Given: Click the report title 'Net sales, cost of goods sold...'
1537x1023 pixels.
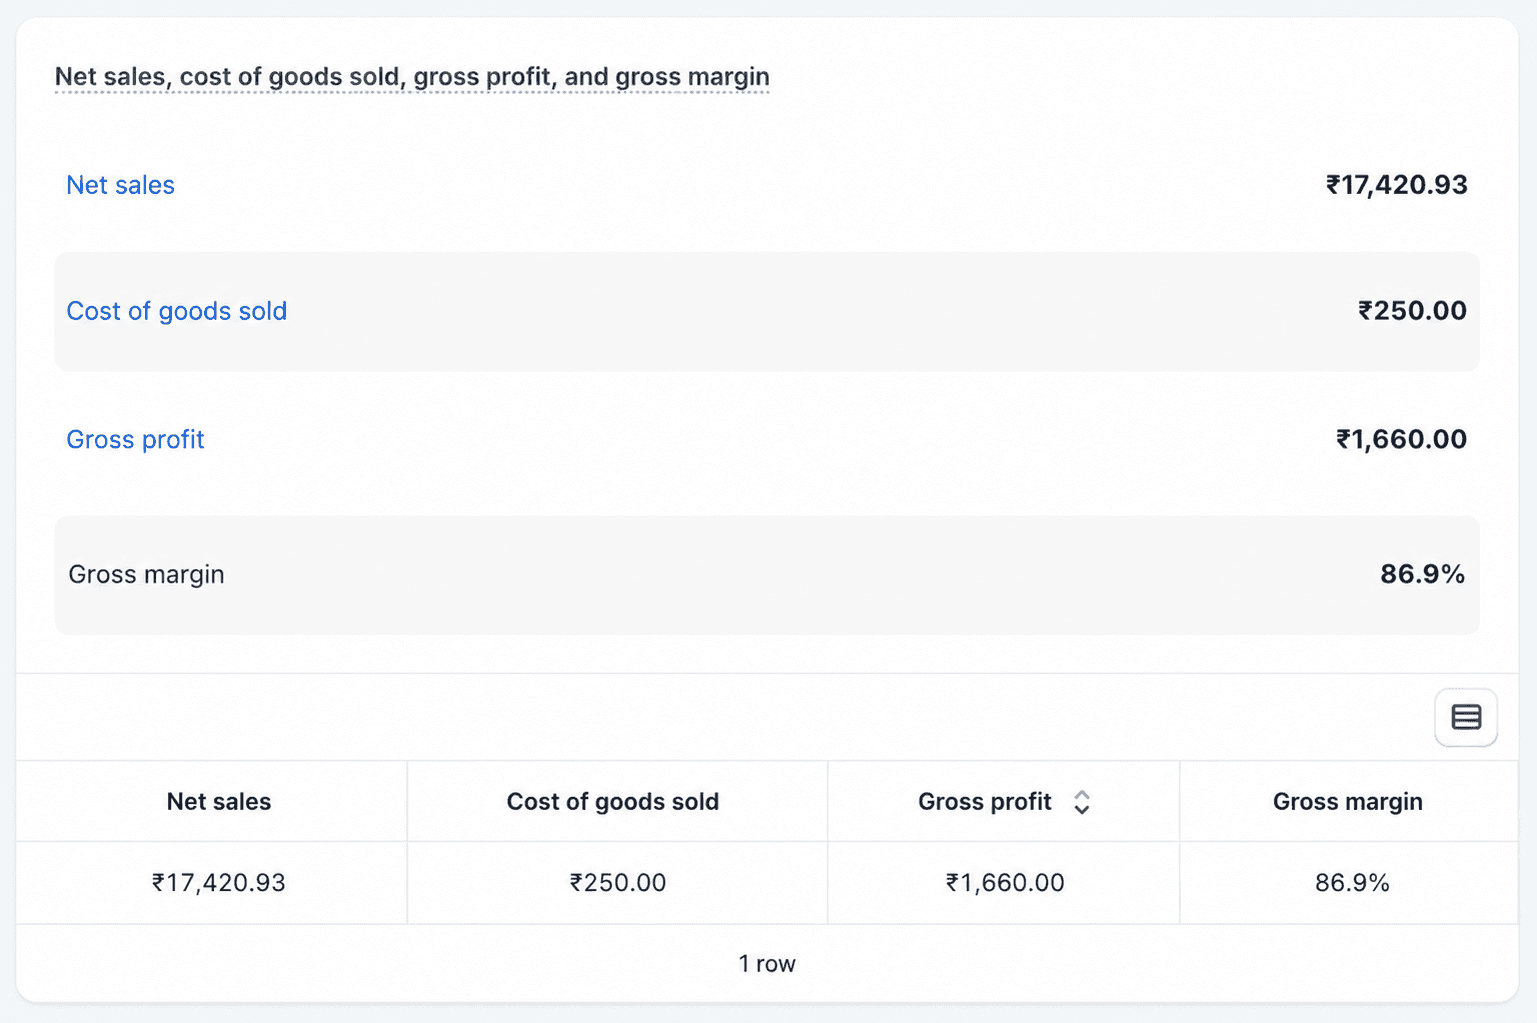Looking at the screenshot, I should coord(412,77).
